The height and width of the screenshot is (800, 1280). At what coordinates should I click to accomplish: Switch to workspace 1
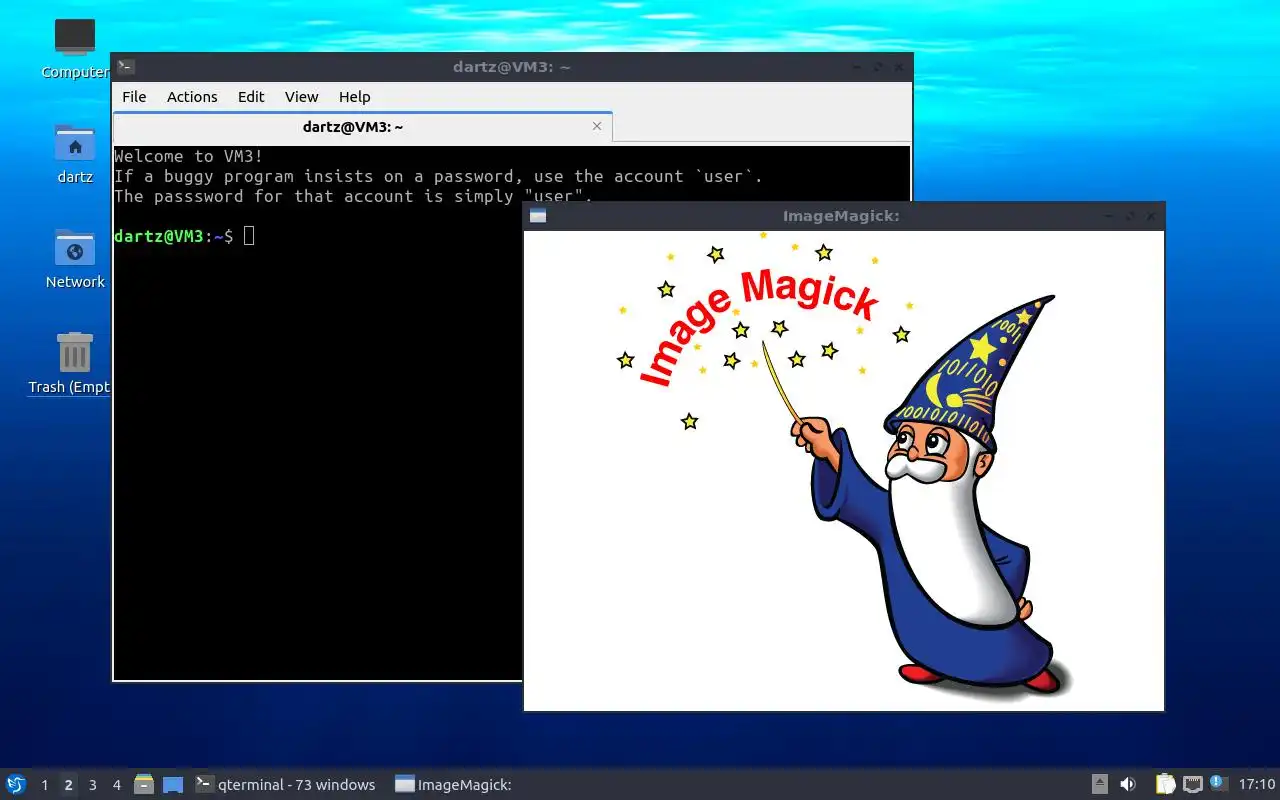coord(44,785)
